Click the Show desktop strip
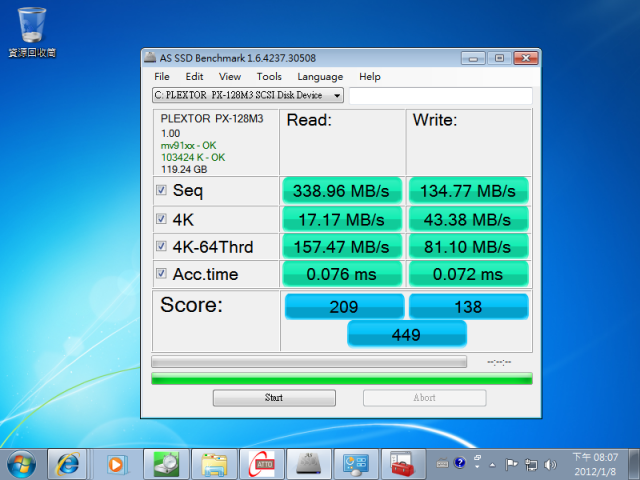Screen dimensions: 640x480 (x=634, y=464)
